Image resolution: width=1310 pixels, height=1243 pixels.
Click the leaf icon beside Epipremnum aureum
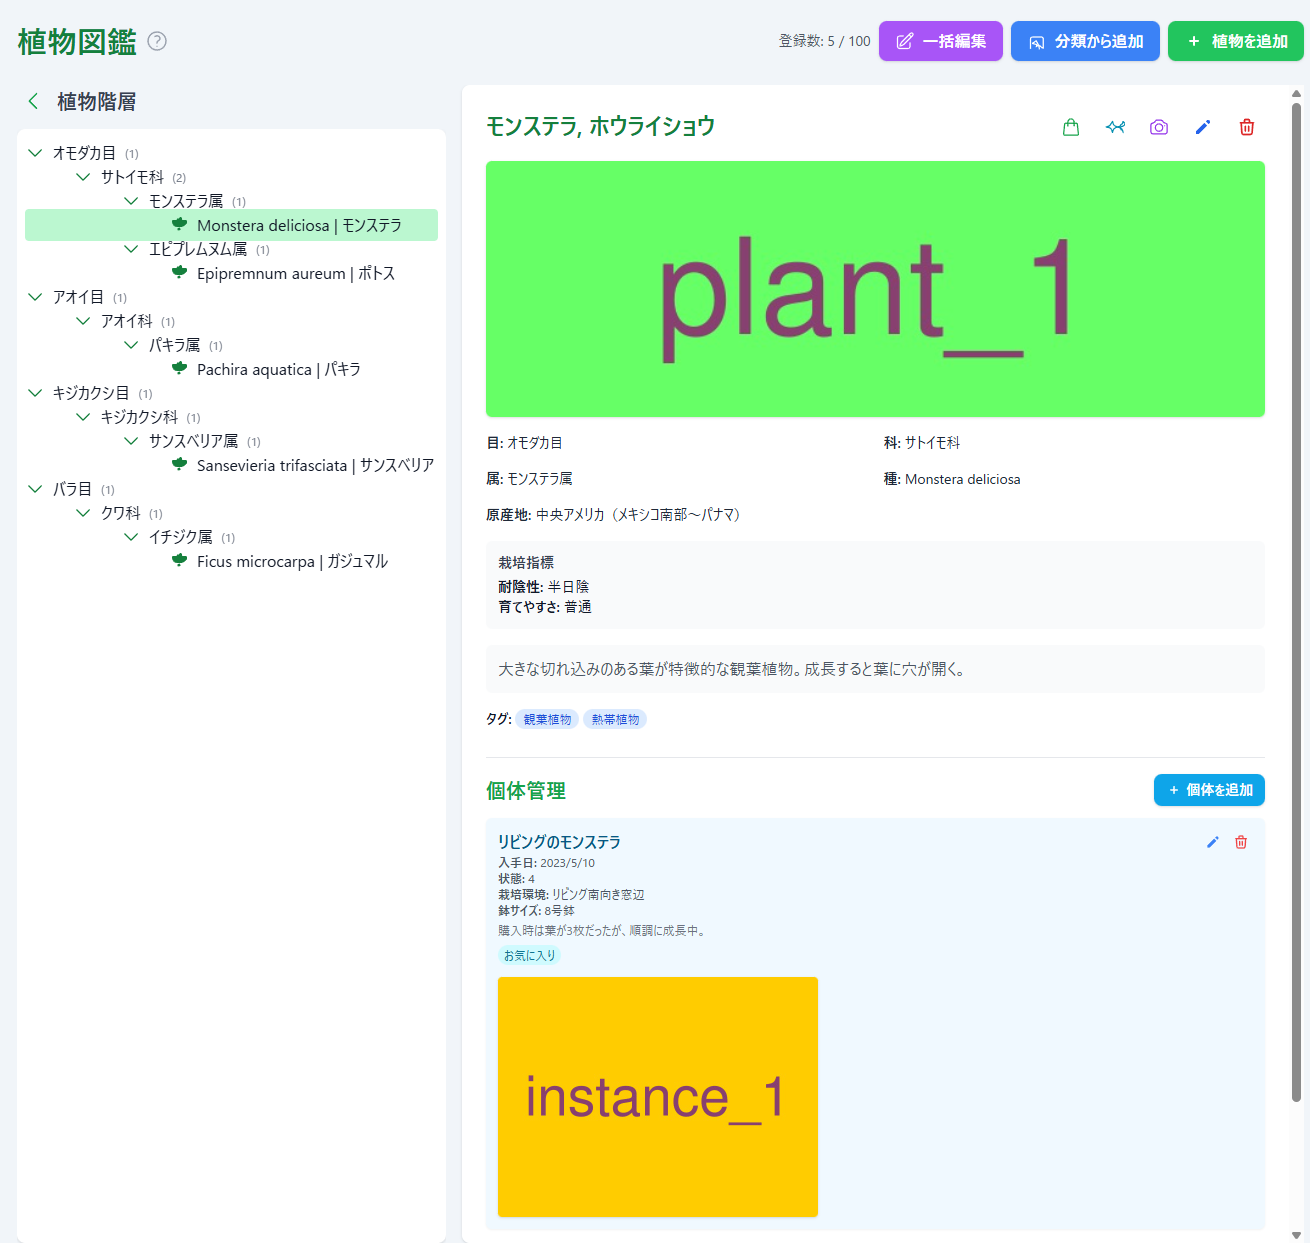pos(180,272)
